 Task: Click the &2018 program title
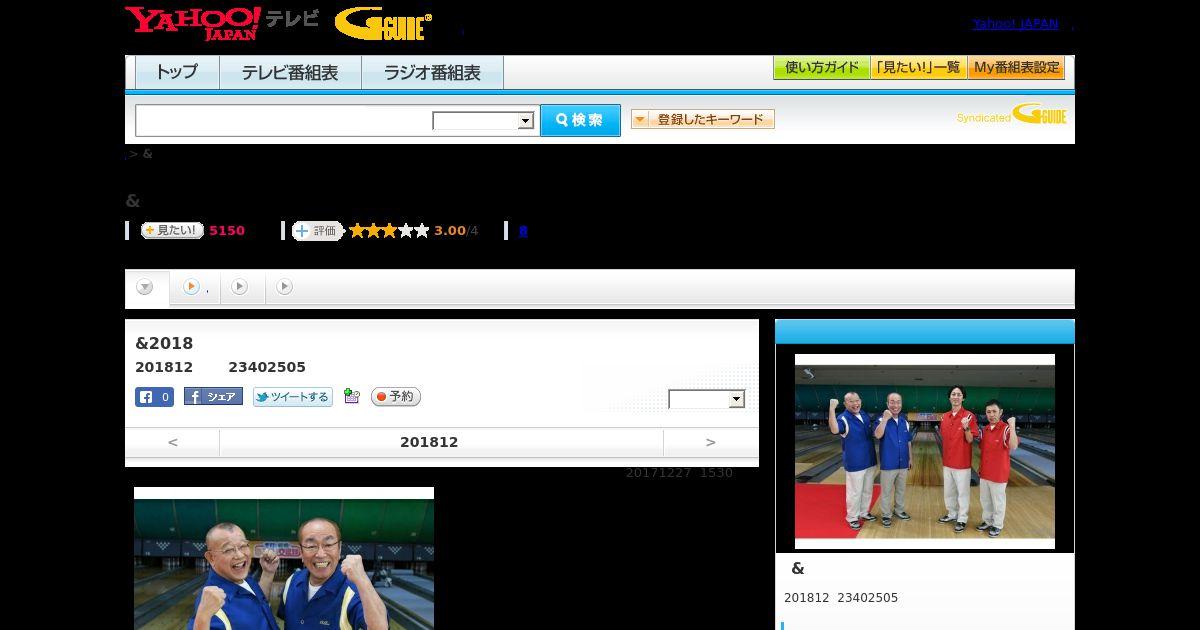coord(164,343)
